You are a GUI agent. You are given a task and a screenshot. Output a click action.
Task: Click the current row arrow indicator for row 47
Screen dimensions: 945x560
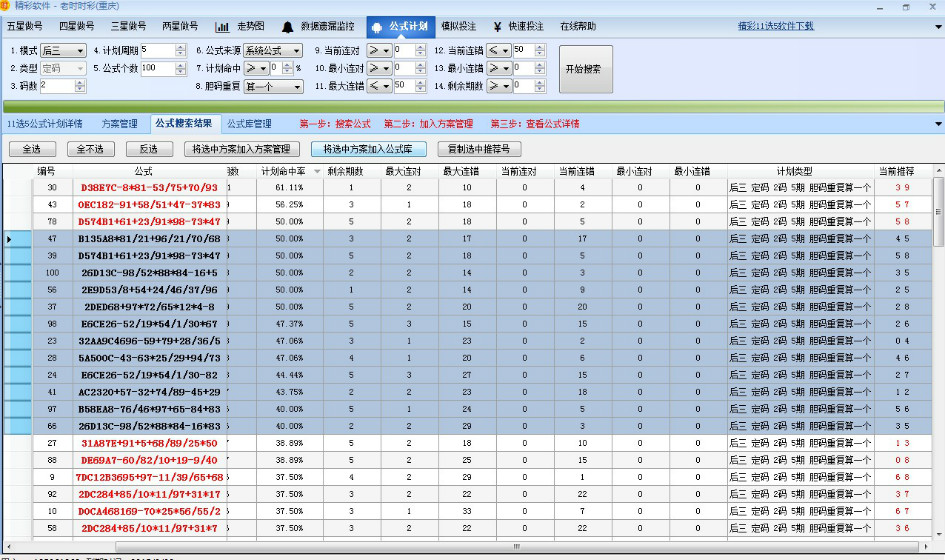(10, 239)
